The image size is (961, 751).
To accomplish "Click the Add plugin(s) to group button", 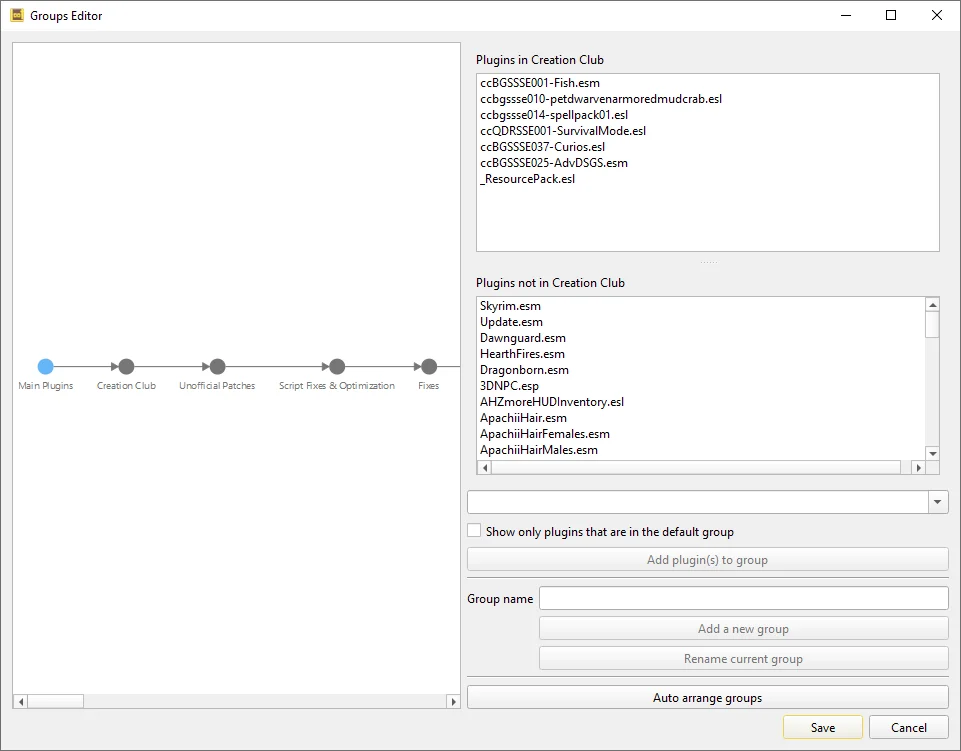I will pos(708,560).
